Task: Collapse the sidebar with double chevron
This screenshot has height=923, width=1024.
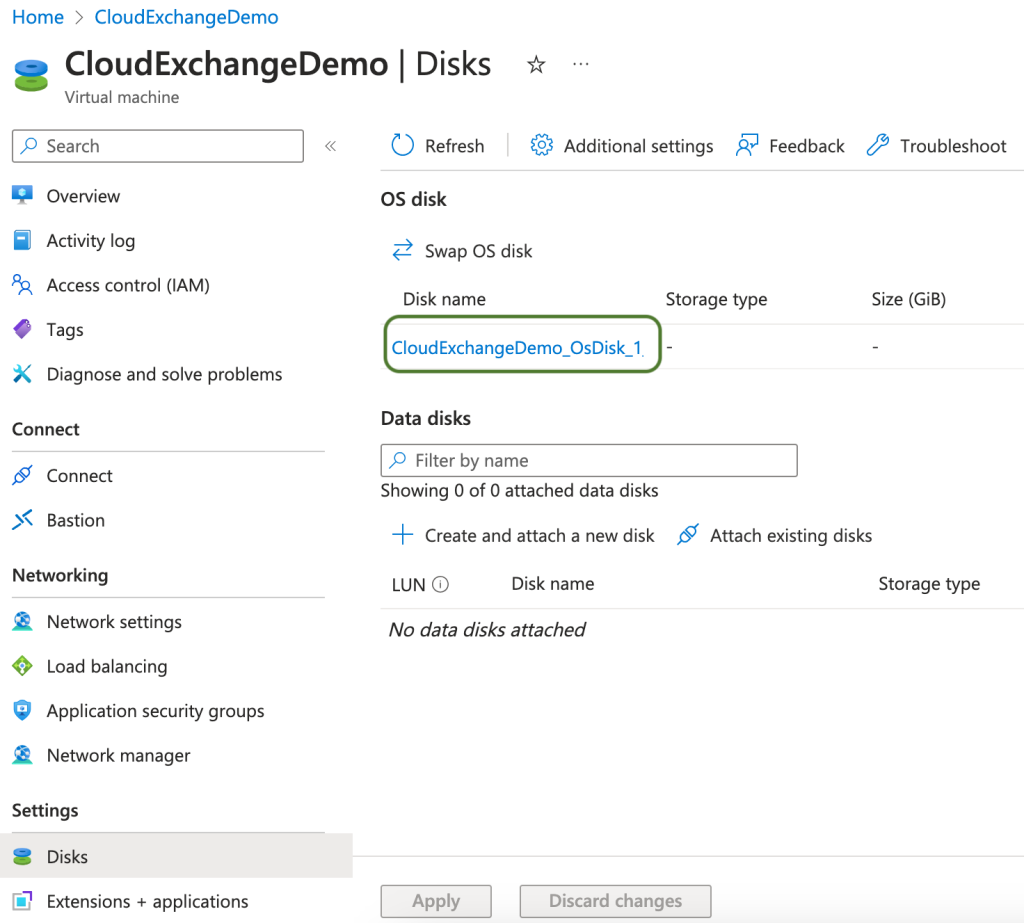Action: point(330,146)
